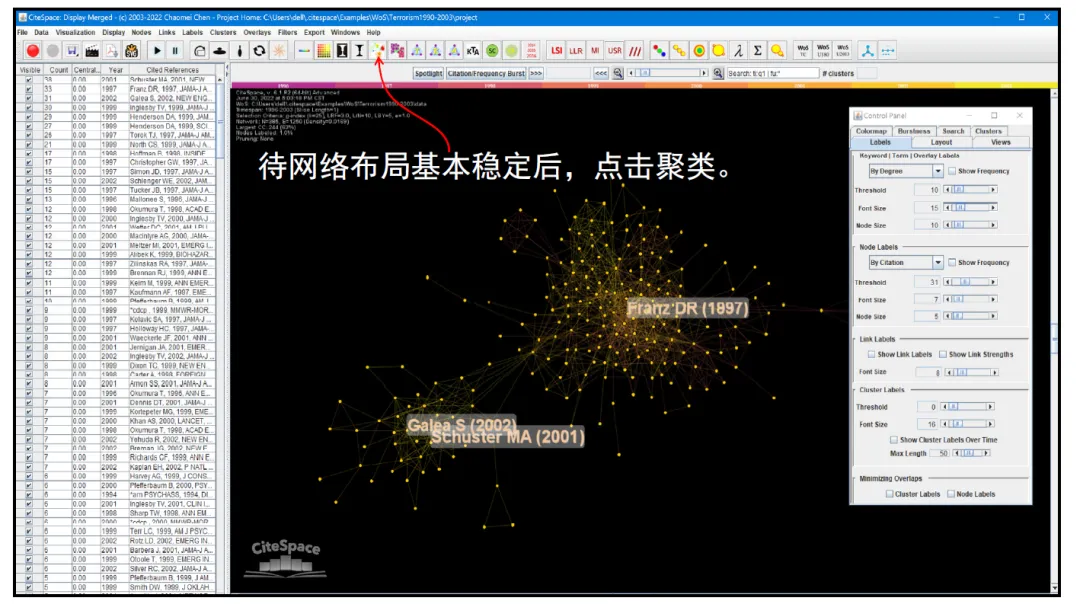Decrease Node Labels Threshold with left arrow
Viewport: 1080px width, 604px height.
click(x=948, y=282)
